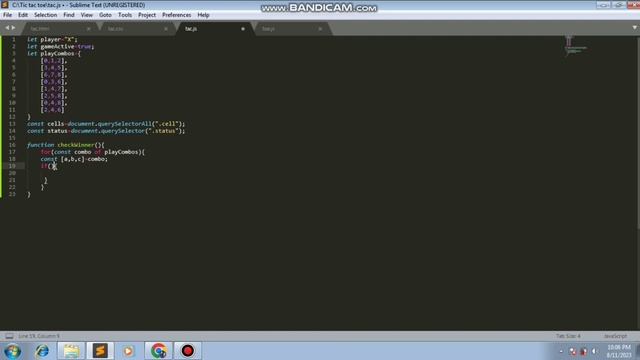The width and height of the screenshot is (640, 360).
Task: Open the Tab Size: 4 selector
Action: (568, 336)
